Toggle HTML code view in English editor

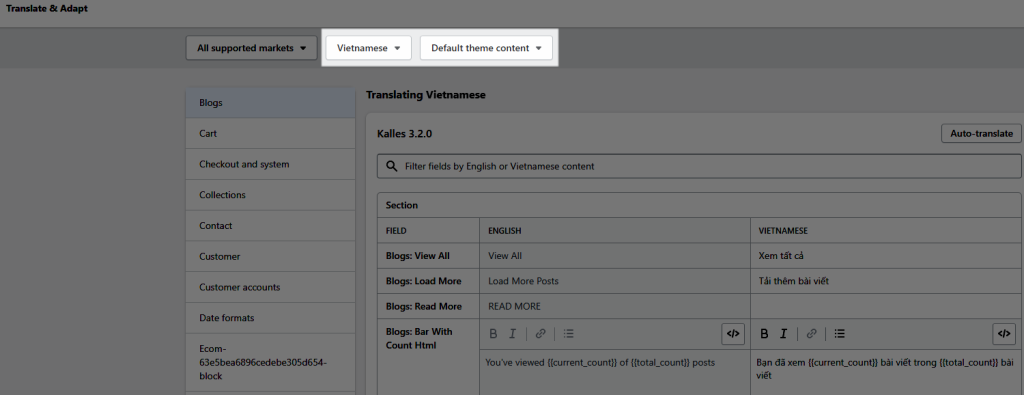point(733,334)
